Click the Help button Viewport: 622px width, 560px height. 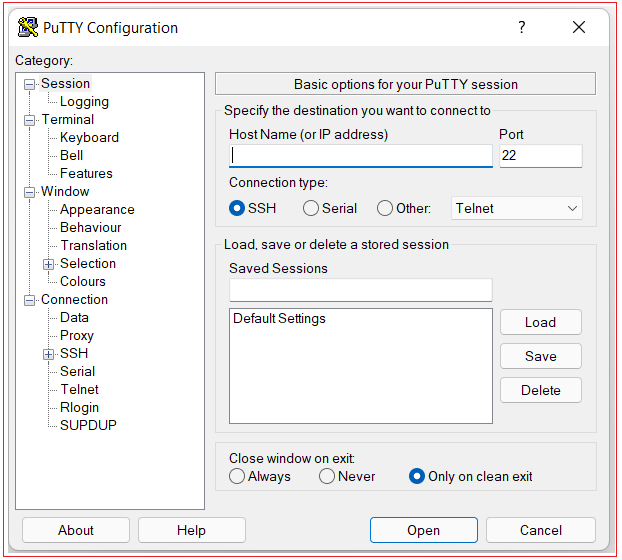(192, 530)
